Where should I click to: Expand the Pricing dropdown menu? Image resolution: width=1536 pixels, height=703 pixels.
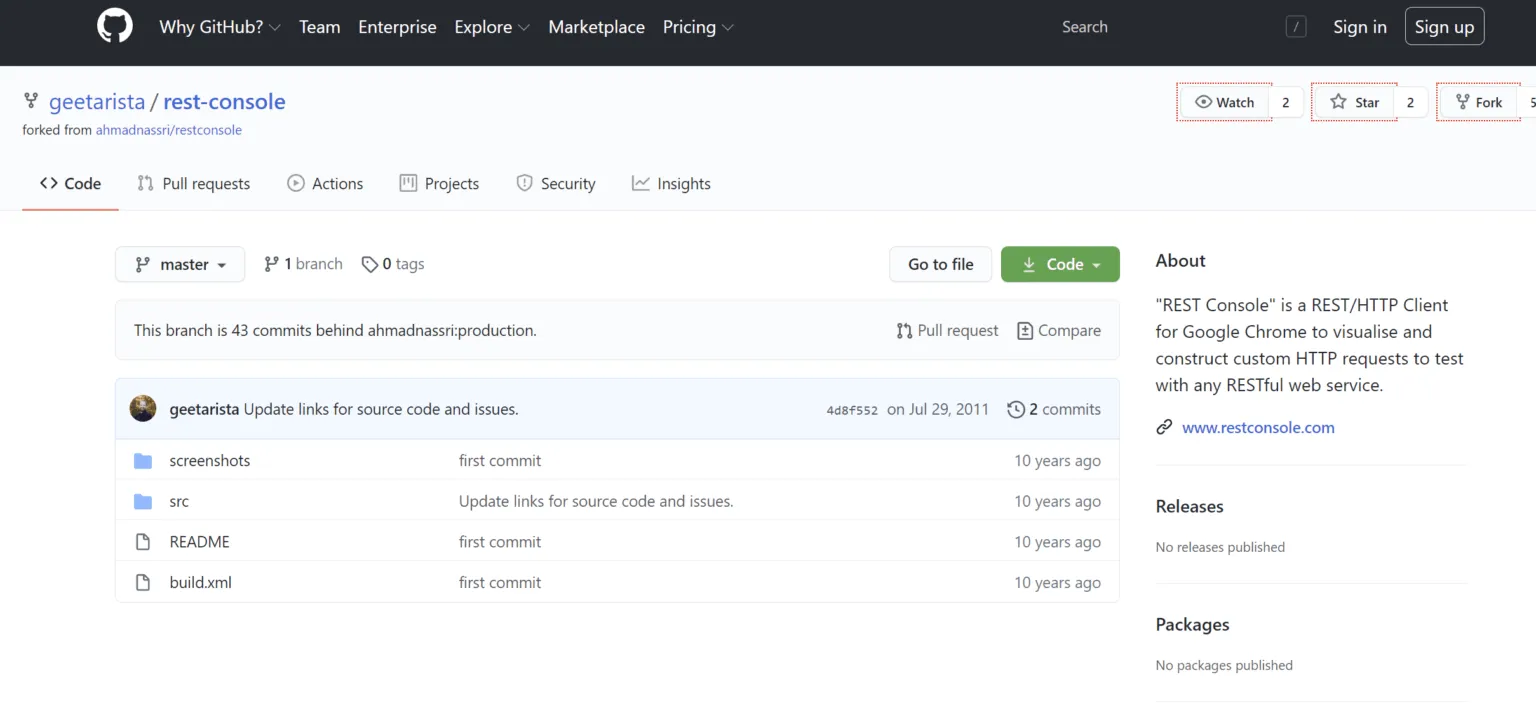click(698, 27)
